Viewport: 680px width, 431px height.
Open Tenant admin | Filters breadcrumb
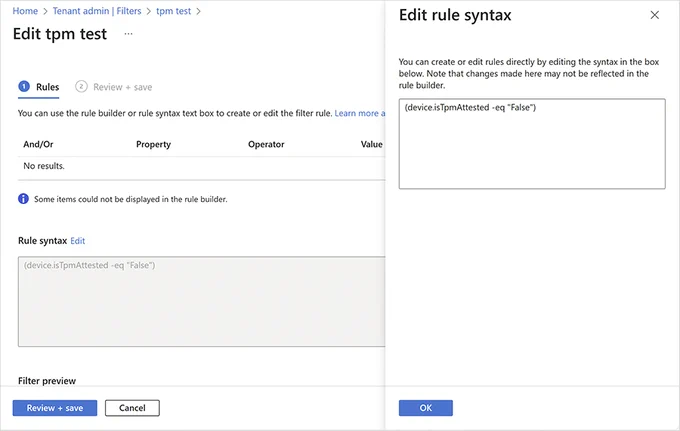(97, 11)
